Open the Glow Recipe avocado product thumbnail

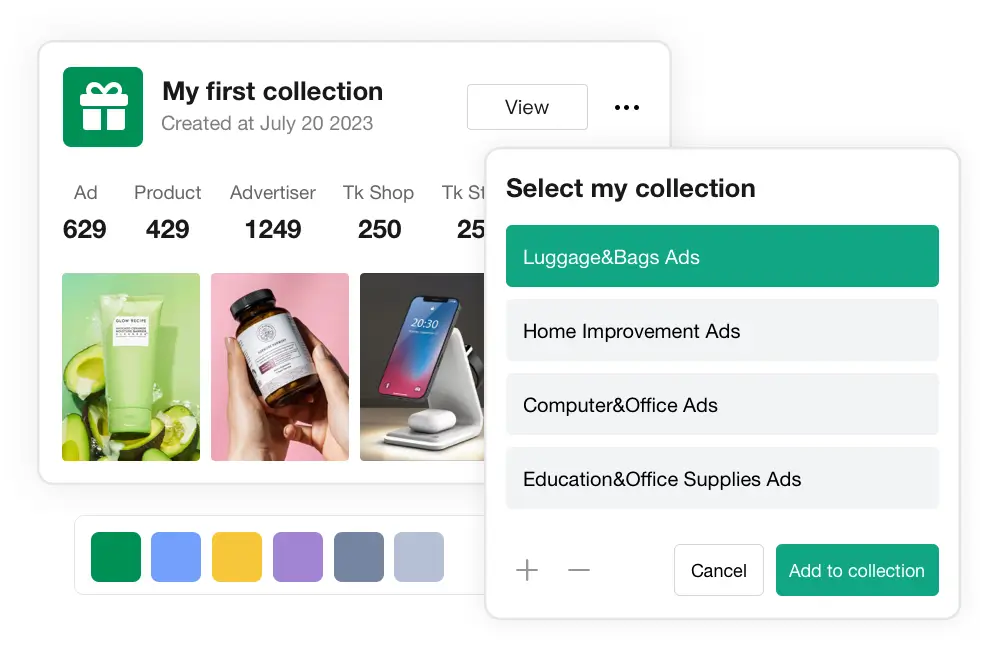coord(131,367)
